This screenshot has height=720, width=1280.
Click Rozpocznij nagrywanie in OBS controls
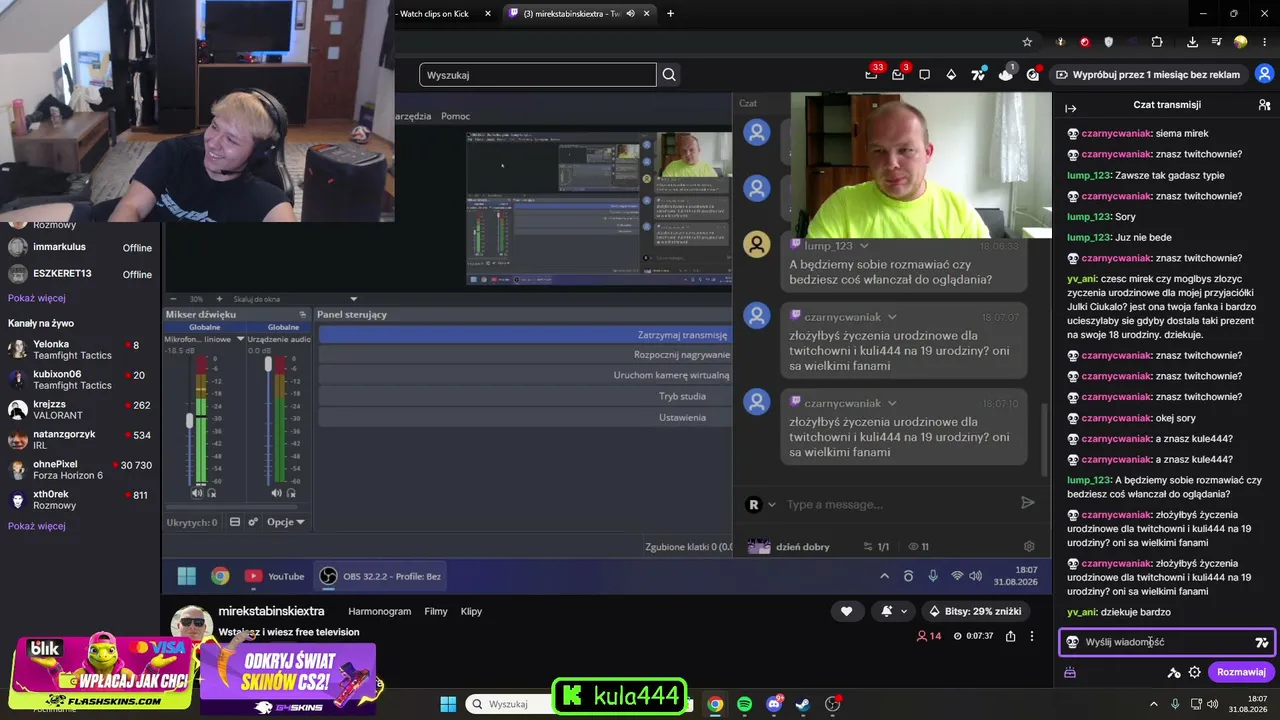pyautogui.click(x=525, y=355)
